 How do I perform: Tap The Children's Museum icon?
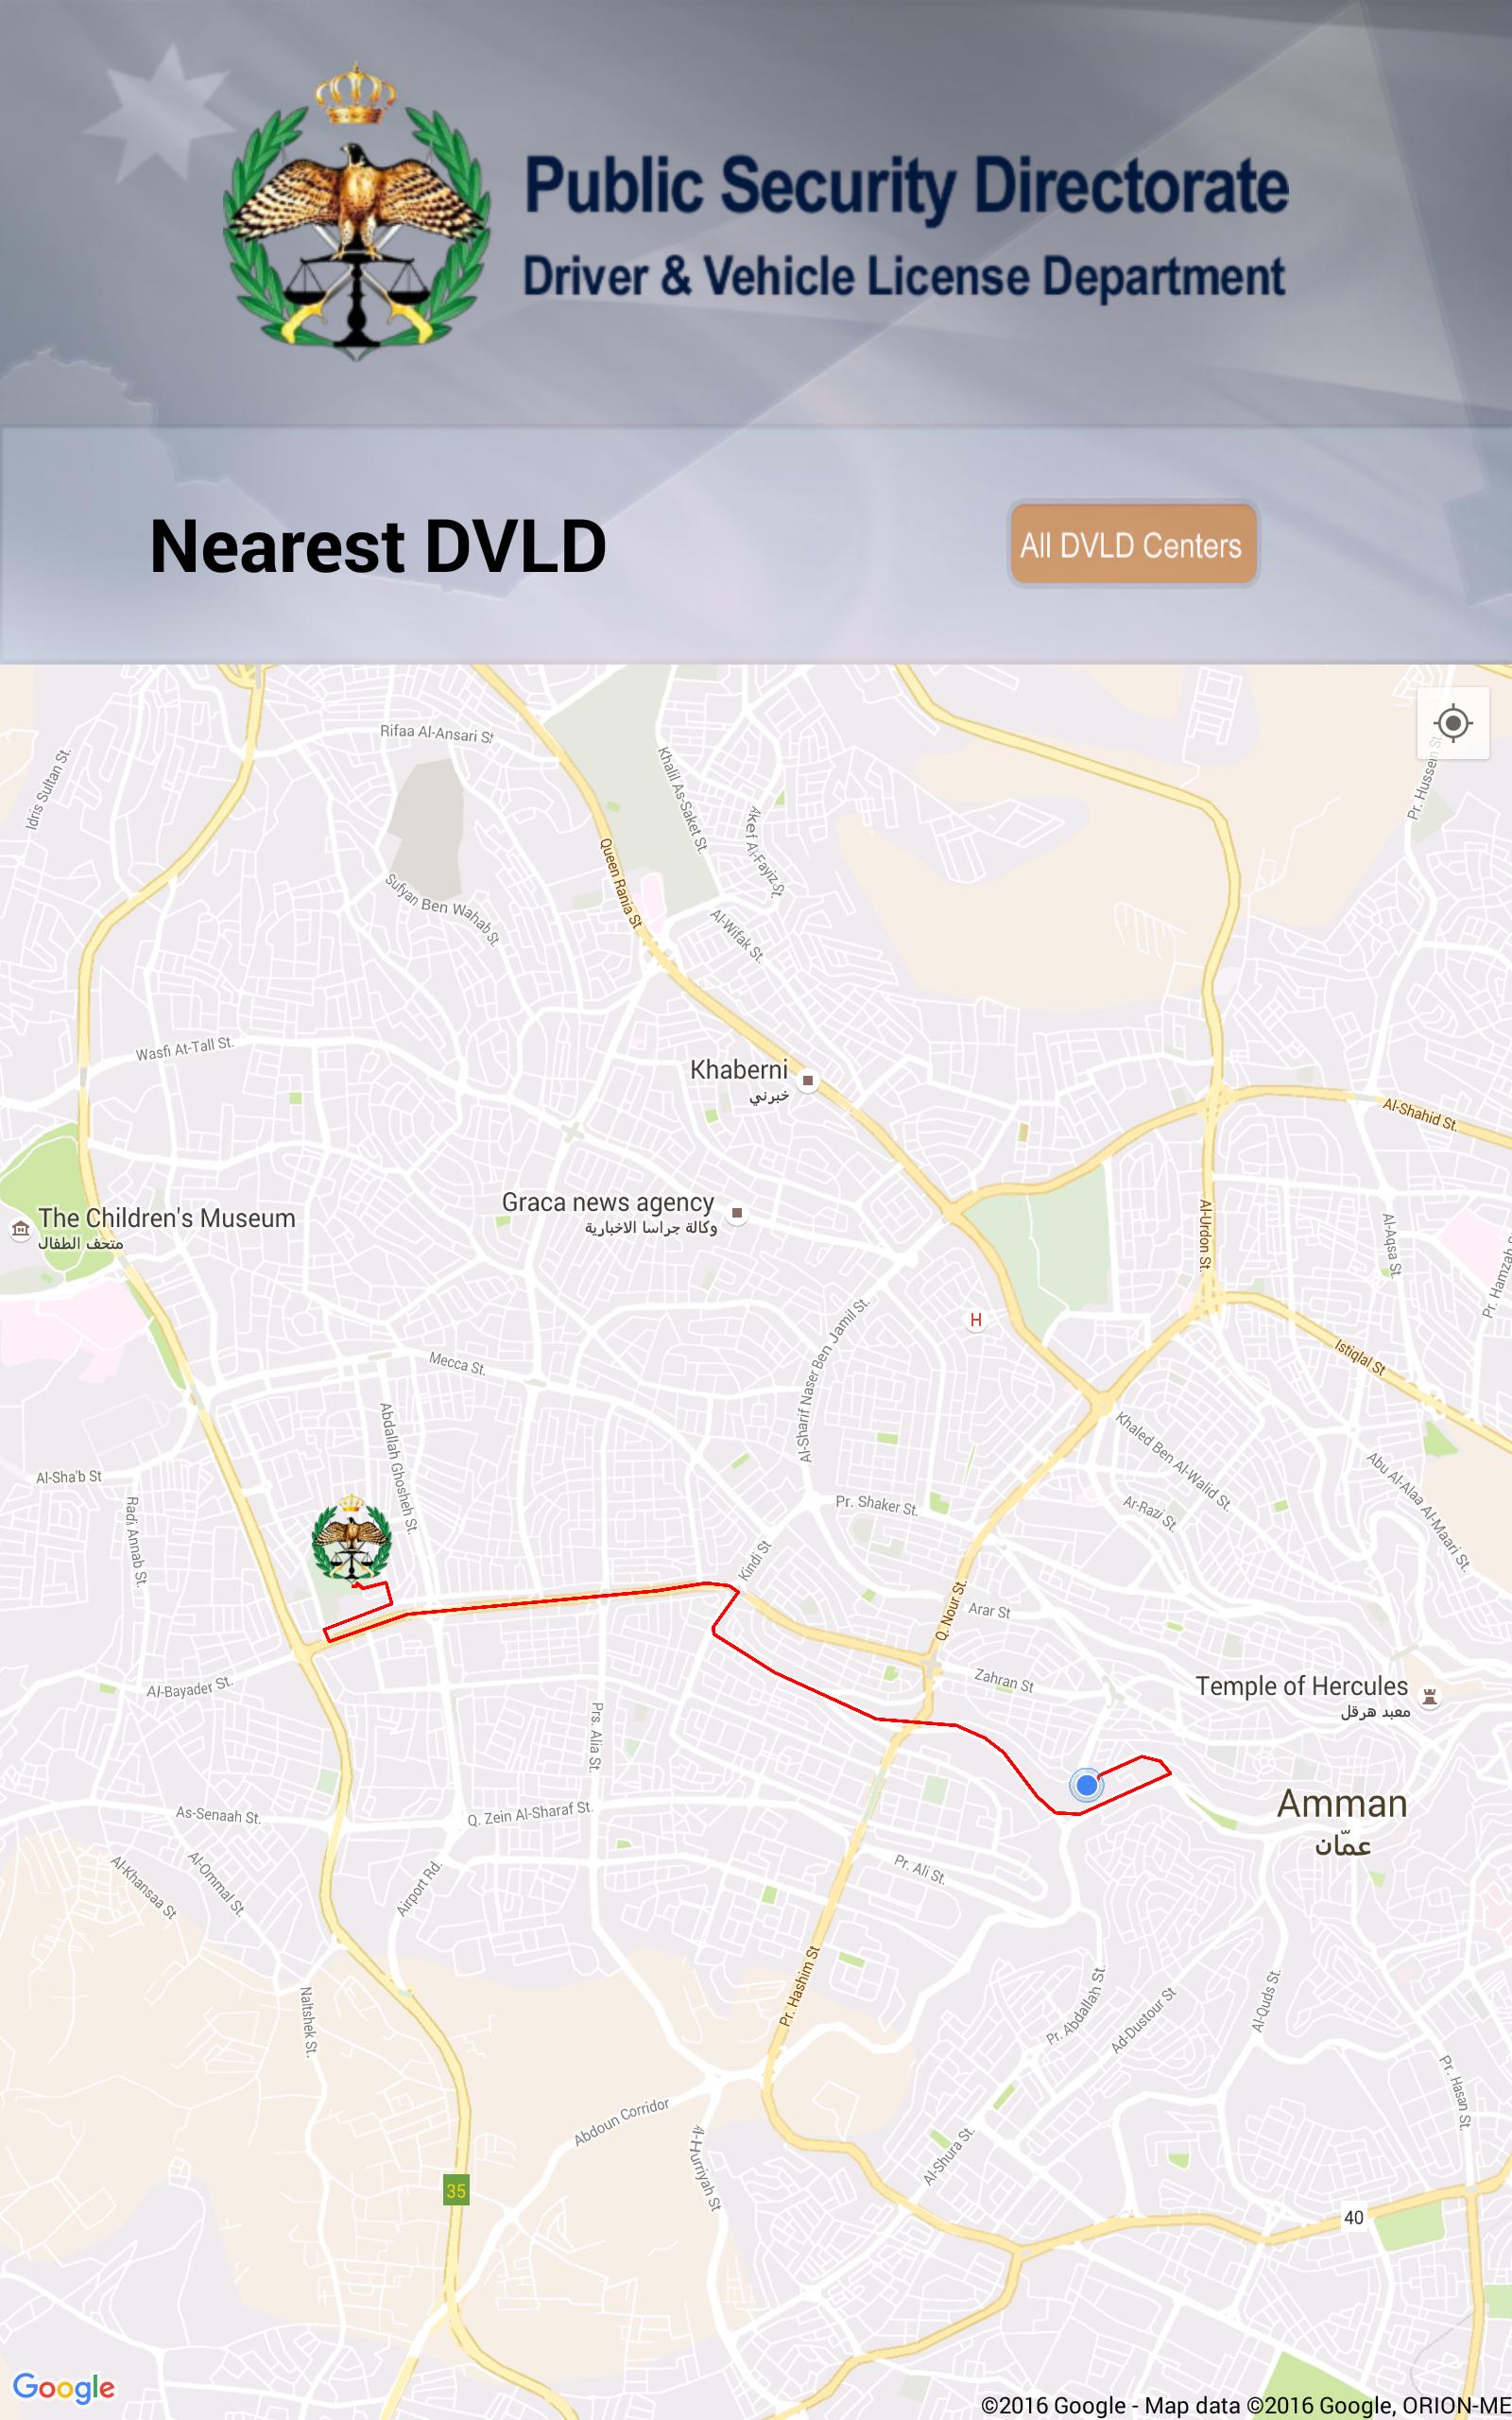(20, 1229)
